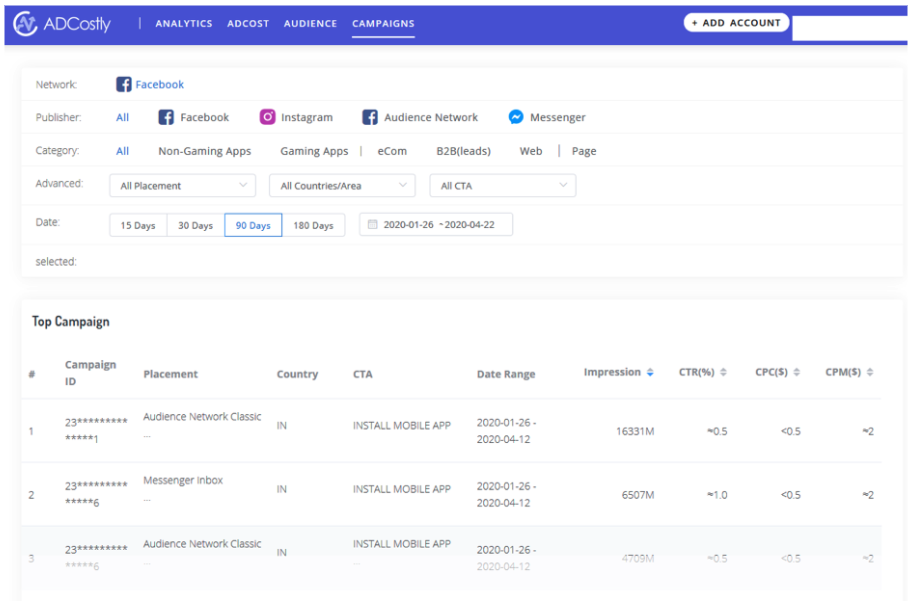Image resolution: width=914 pixels, height=611 pixels.
Task: Open the All Placement dropdown
Action: click(182, 186)
